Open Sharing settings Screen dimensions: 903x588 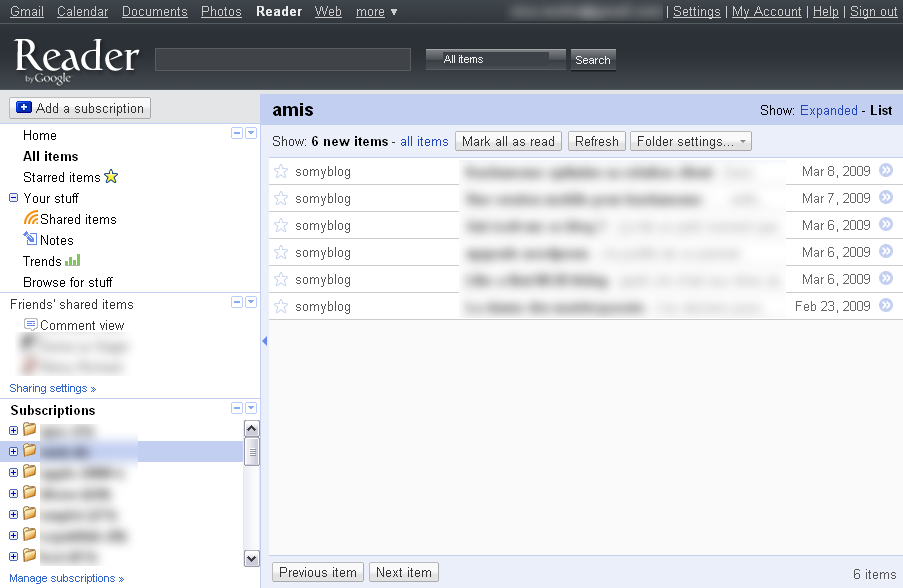point(52,388)
